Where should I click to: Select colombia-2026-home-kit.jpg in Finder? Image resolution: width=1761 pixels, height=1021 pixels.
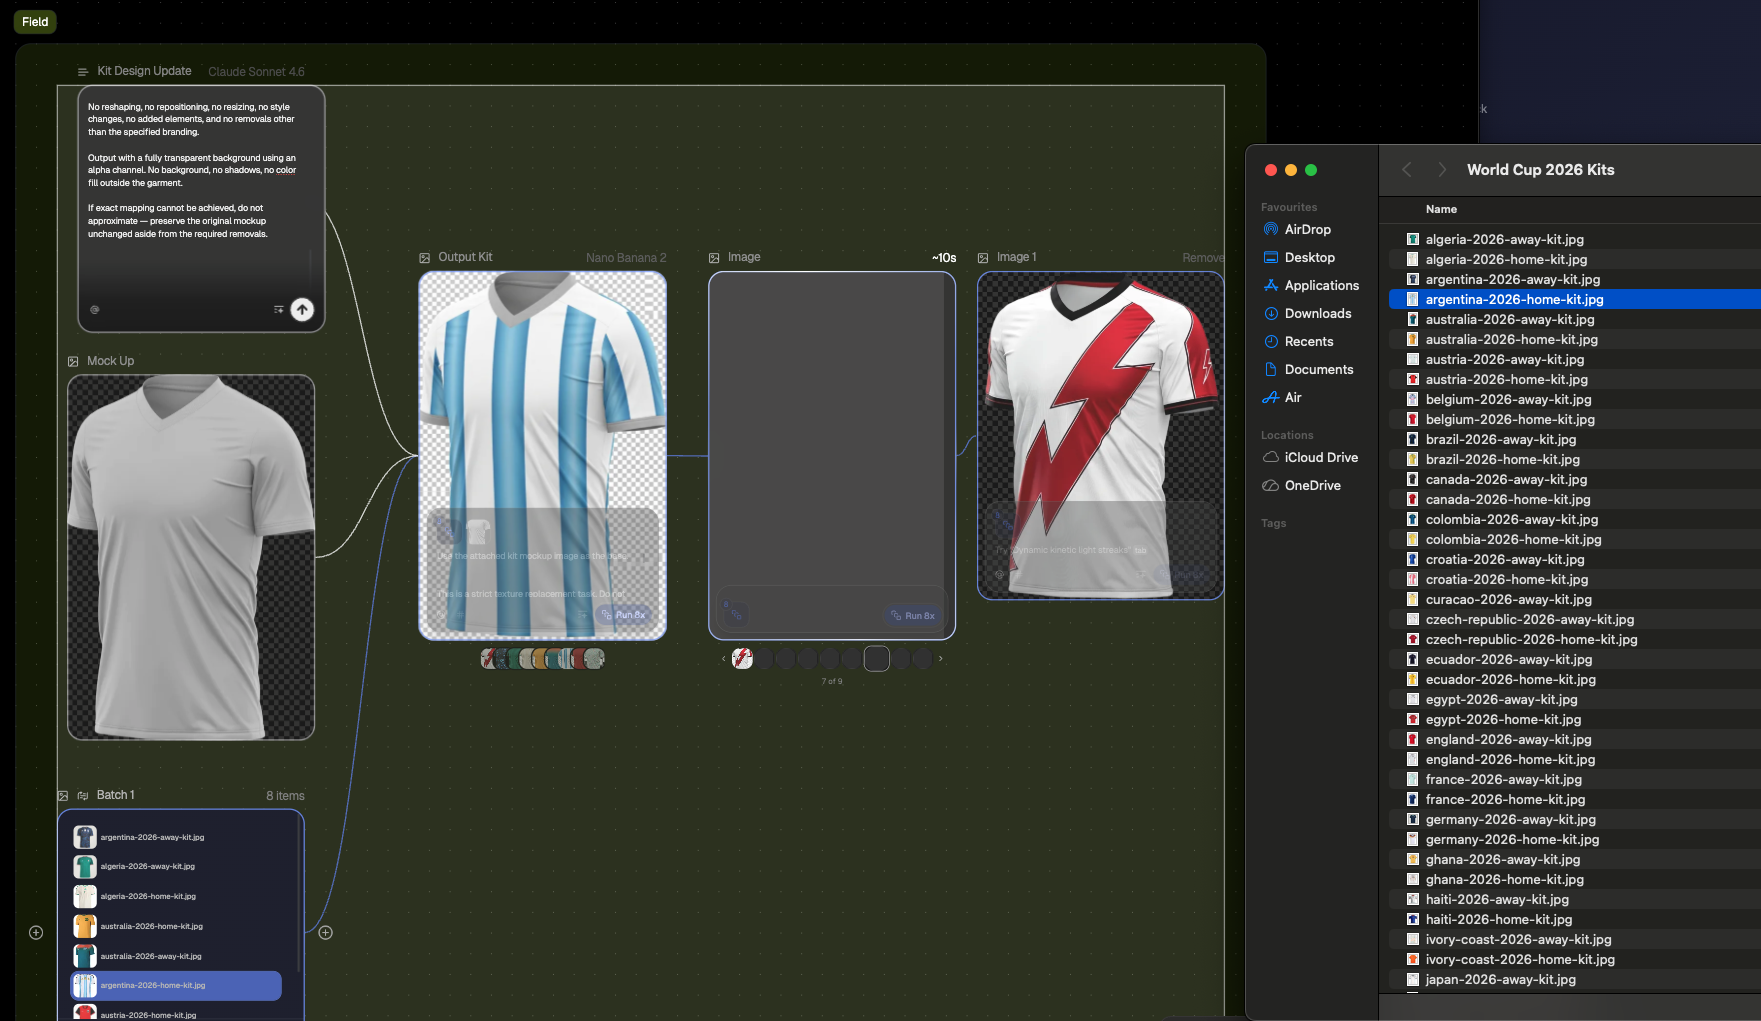[x=1575, y=540]
